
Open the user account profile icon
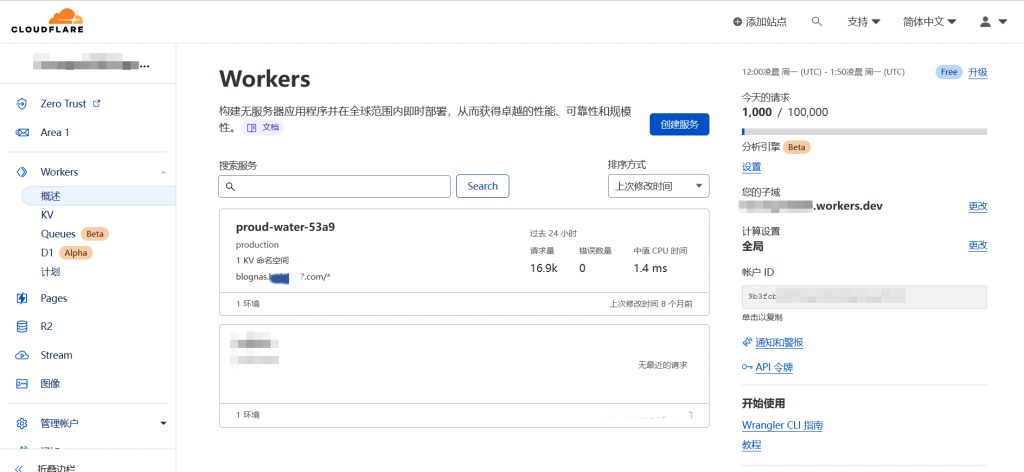click(x=985, y=22)
